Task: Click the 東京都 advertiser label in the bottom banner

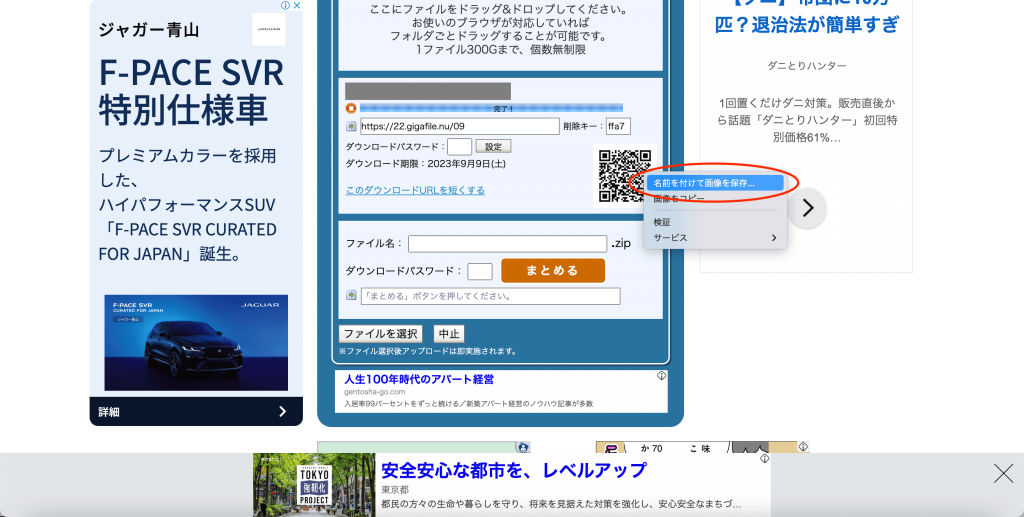Action: (395, 490)
